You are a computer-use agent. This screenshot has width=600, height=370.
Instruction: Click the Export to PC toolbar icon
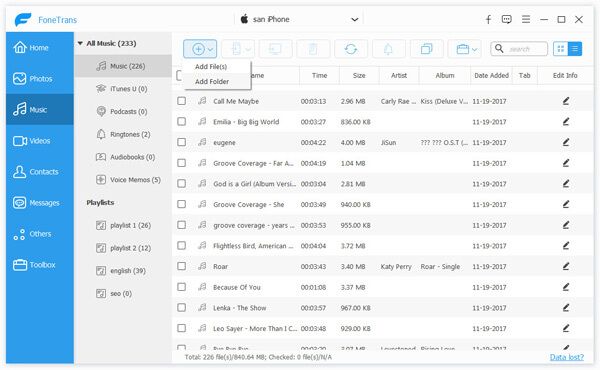point(276,49)
